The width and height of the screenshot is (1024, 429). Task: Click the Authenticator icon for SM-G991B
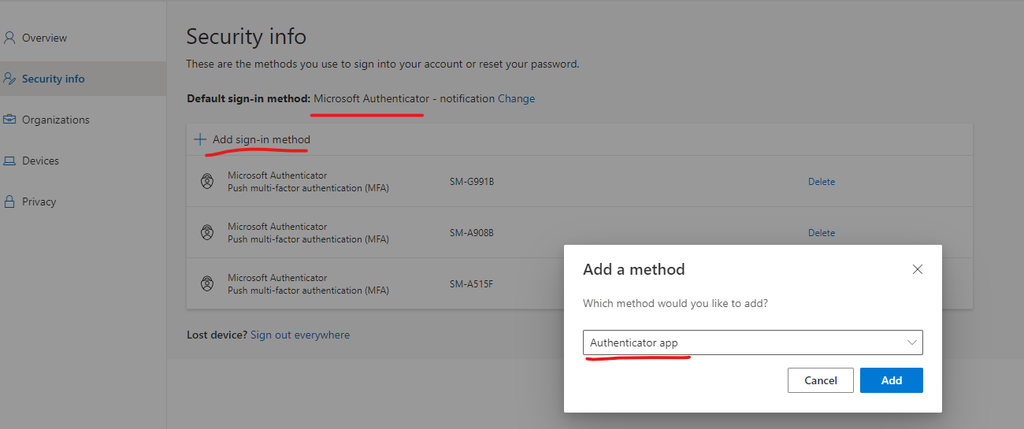[207, 182]
